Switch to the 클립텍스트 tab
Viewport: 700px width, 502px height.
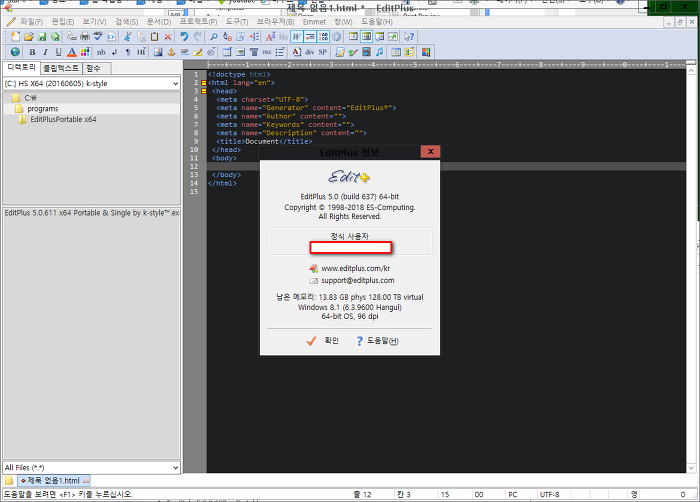(59, 68)
